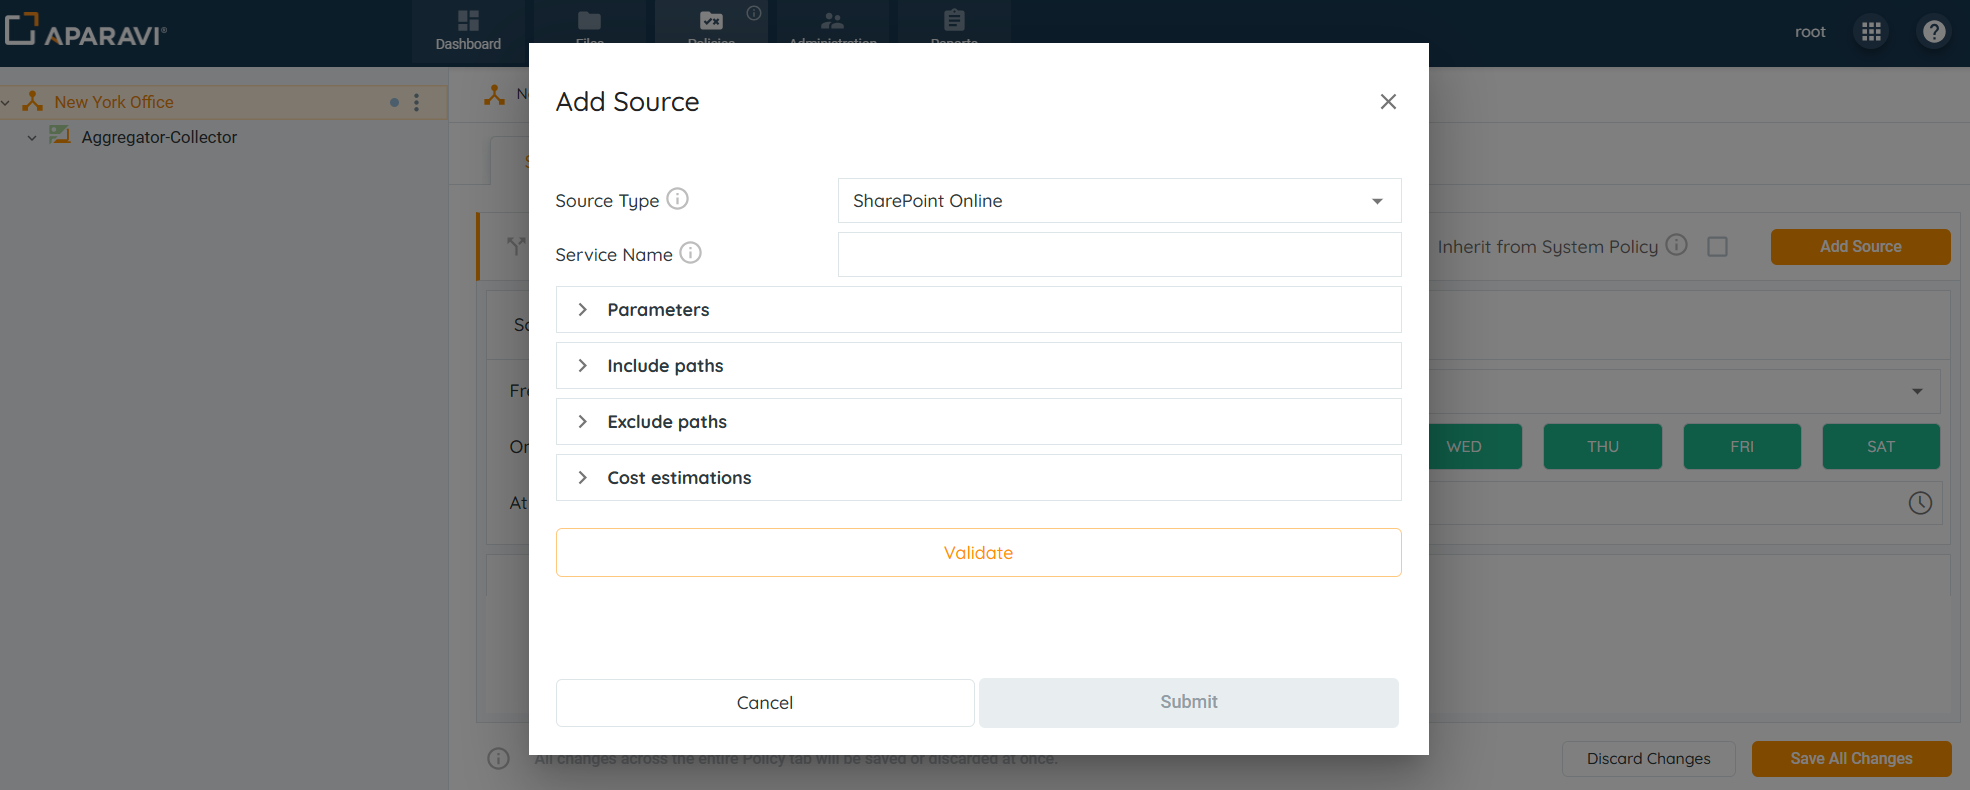Screen dimensions: 1970x790
Task: Click the Cancel button
Action: [x=764, y=703]
